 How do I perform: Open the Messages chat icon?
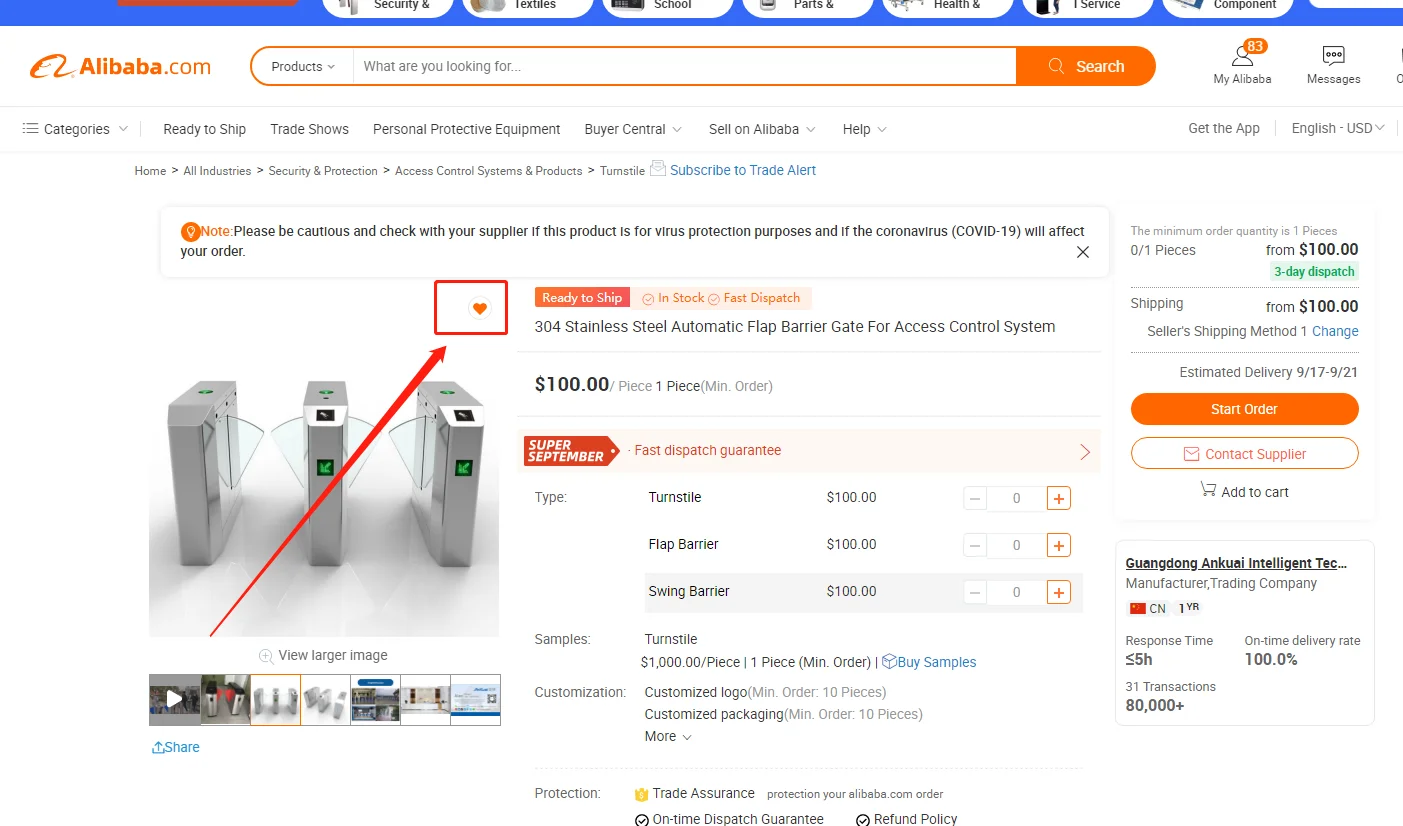[x=1333, y=56]
